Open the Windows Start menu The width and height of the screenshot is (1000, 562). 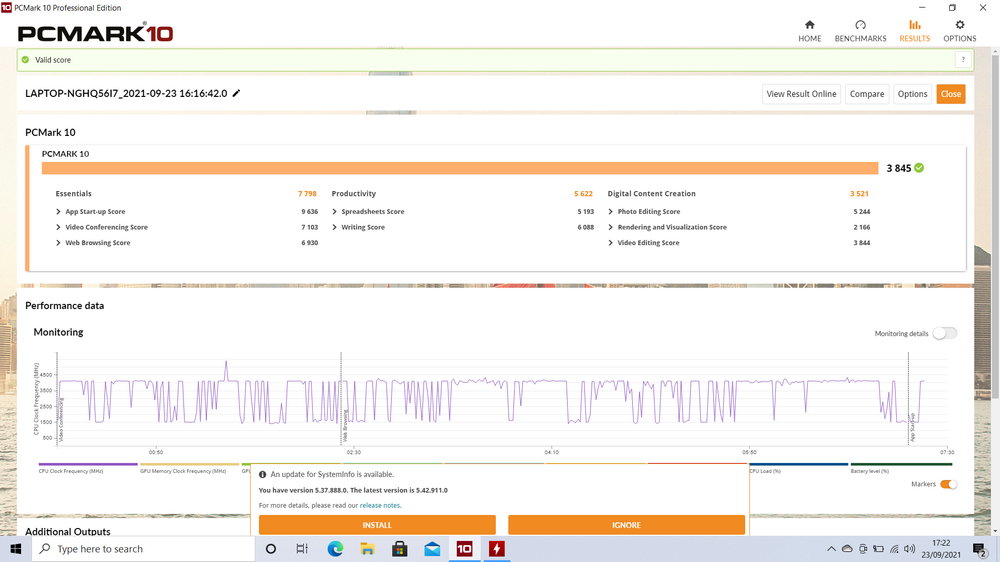click(16, 549)
